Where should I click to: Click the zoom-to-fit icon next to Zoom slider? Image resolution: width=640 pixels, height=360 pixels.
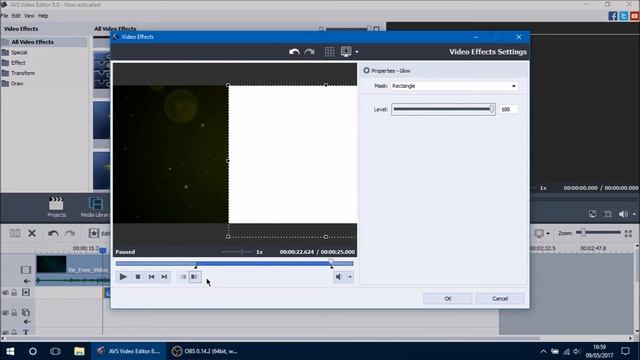[628, 233]
